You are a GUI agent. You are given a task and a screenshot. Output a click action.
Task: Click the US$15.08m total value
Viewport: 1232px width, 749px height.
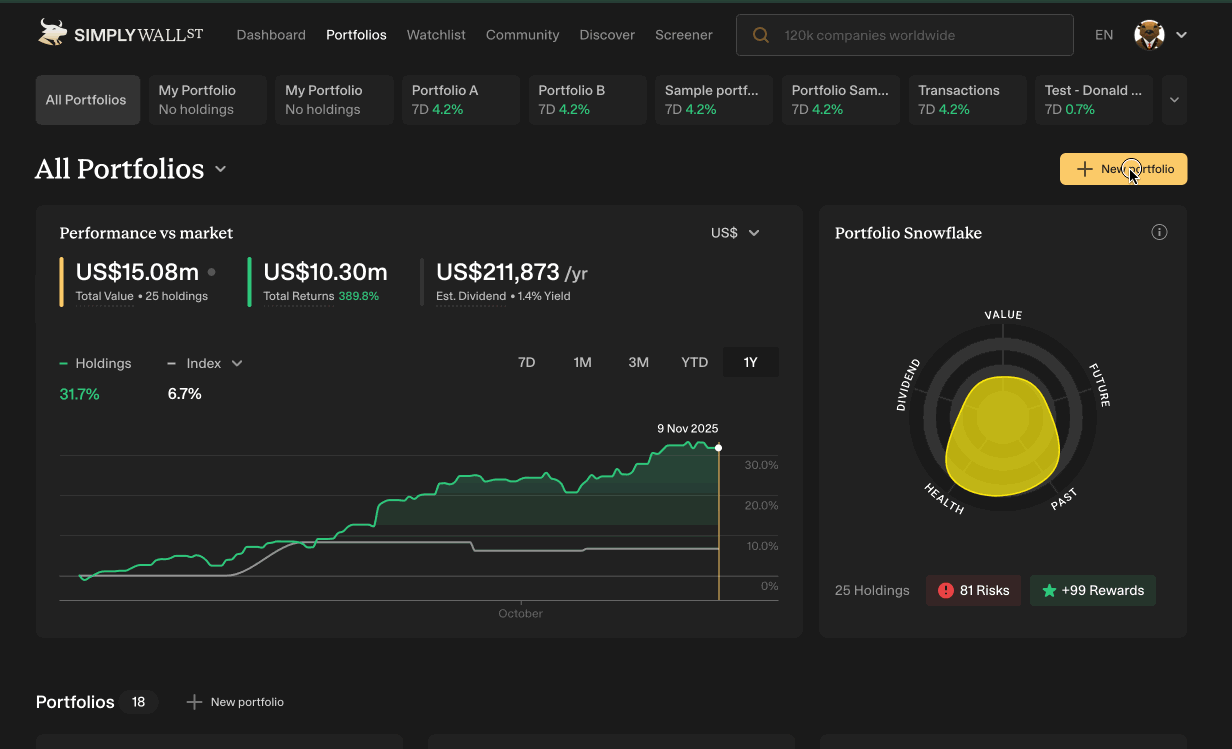137,271
